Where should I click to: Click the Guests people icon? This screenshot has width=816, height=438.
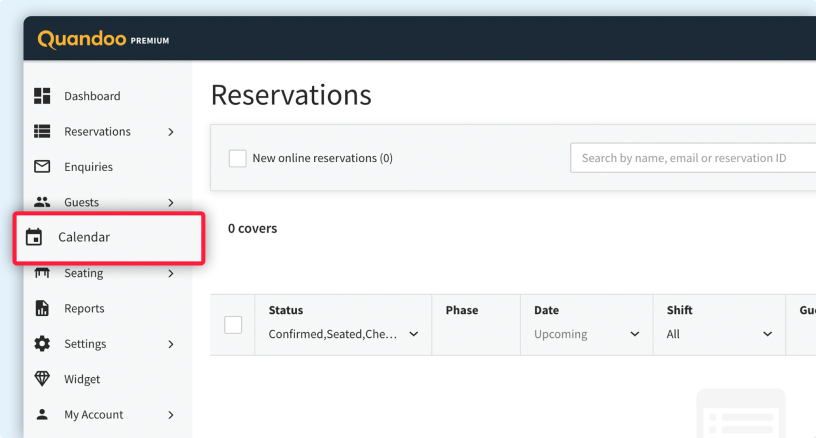pyautogui.click(x=42, y=202)
